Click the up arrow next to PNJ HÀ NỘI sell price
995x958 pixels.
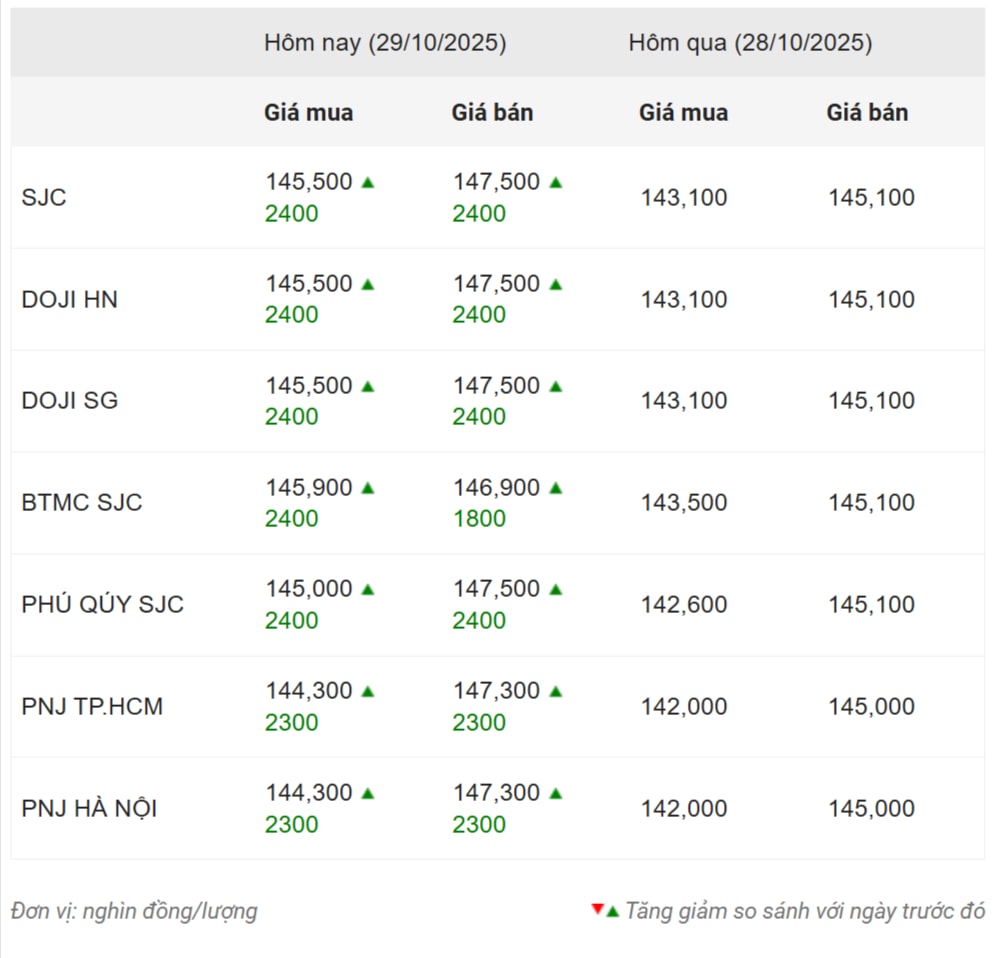(x=556, y=791)
